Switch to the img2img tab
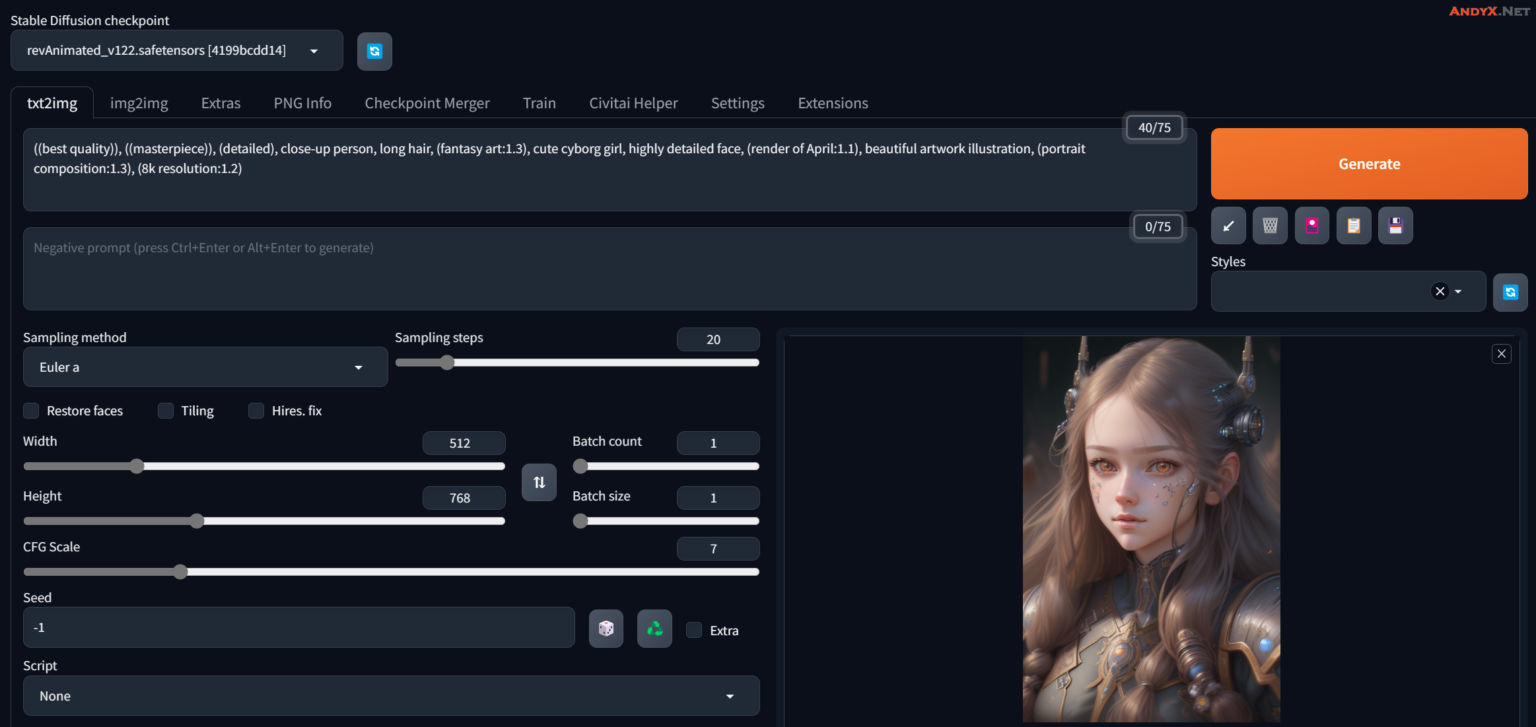 (x=139, y=103)
